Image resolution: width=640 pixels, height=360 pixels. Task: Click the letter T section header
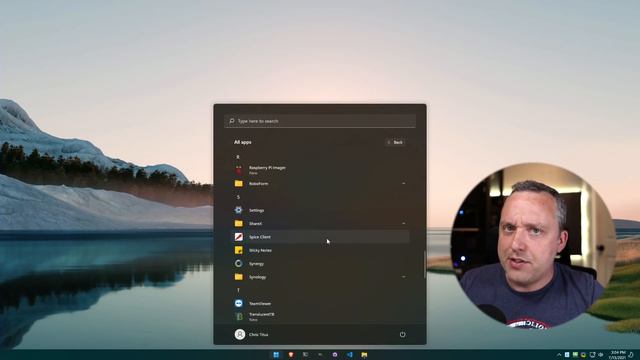pyautogui.click(x=238, y=290)
